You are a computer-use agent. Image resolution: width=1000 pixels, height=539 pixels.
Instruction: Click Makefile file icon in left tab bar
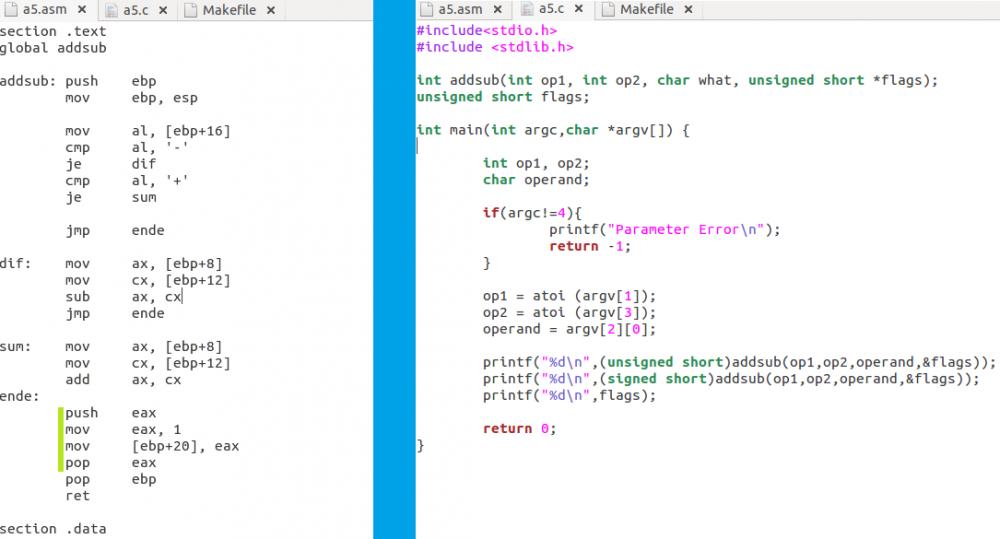point(191,10)
